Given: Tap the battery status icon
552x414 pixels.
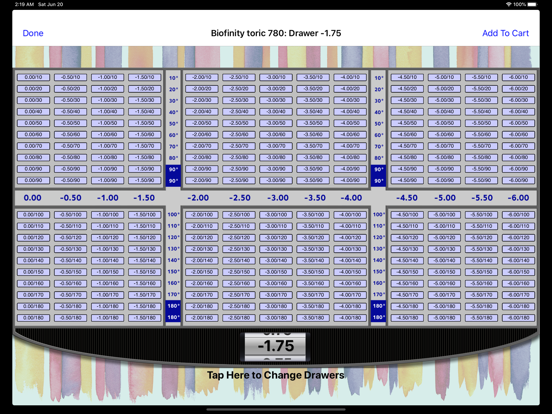Looking at the screenshot, I should pos(533,4).
